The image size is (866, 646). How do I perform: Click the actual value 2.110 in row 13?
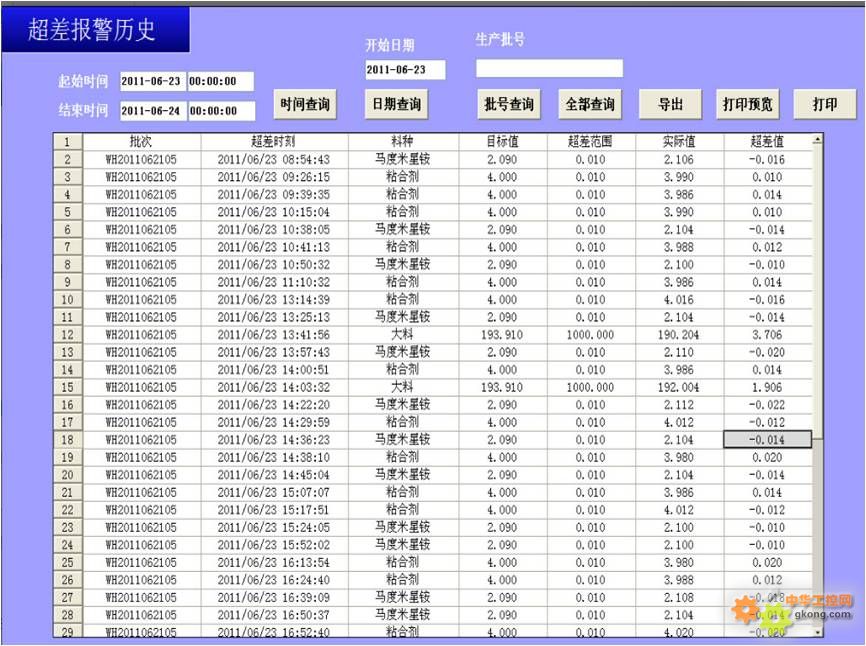tap(679, 352)
